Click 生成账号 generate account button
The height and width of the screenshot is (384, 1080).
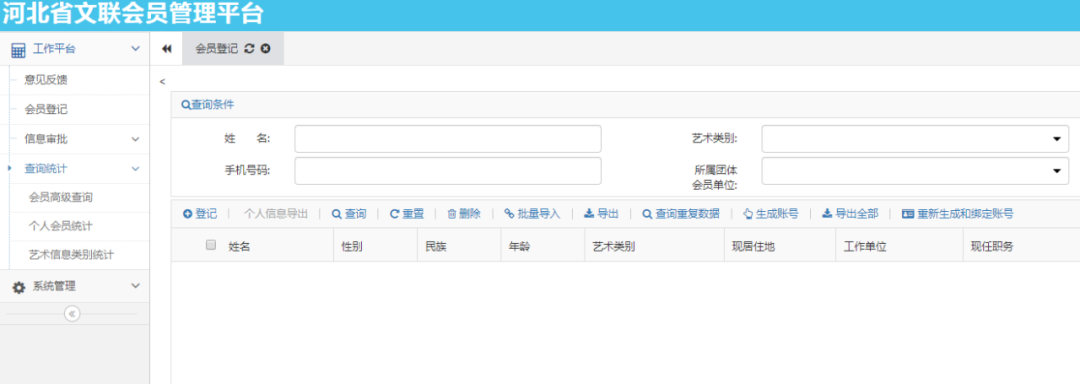coord(771,214)
